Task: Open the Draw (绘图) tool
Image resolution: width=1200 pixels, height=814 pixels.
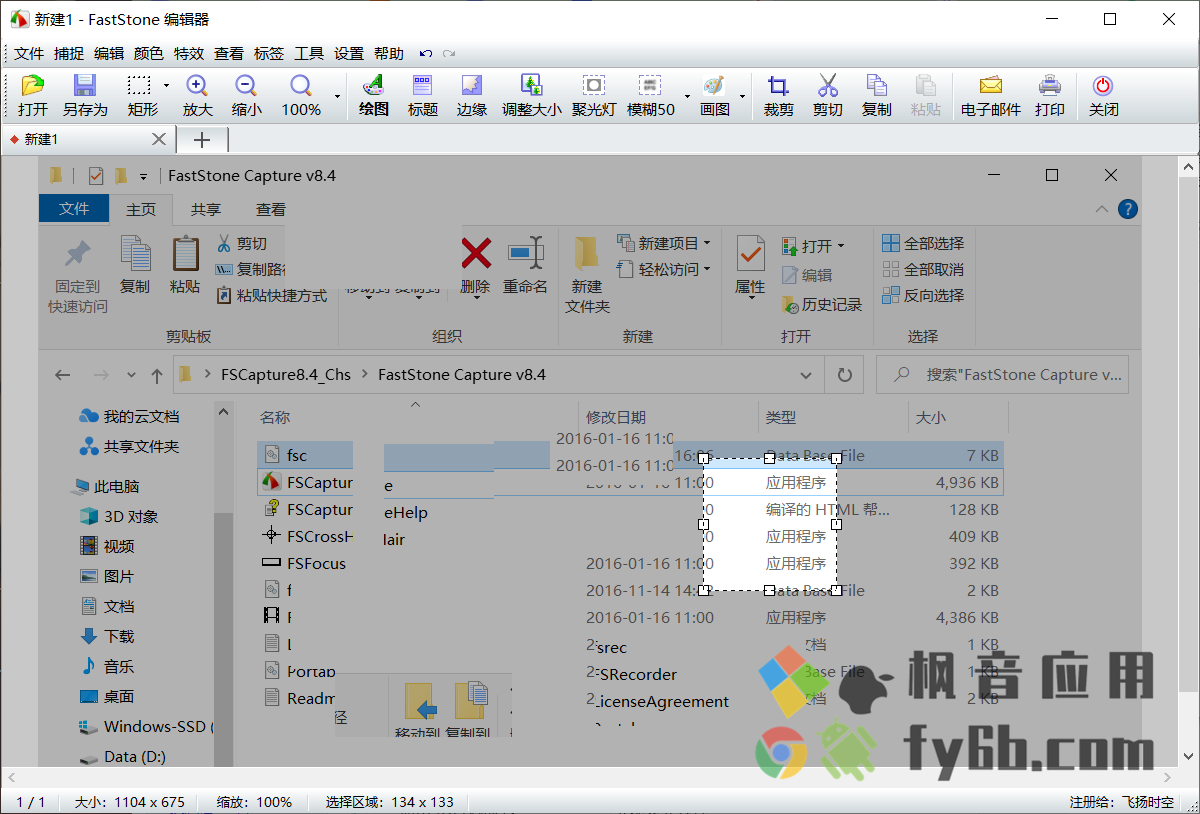Action: tap(373, 95)
